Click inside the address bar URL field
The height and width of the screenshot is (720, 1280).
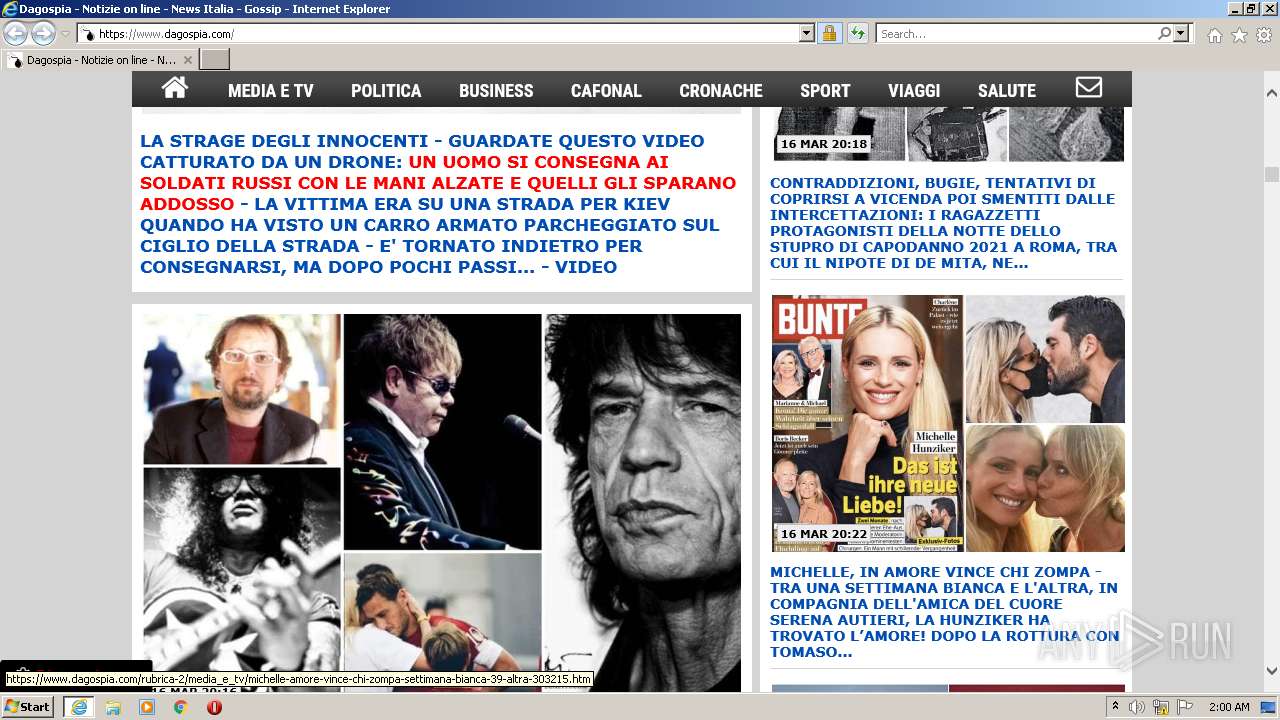pos(440,33)
